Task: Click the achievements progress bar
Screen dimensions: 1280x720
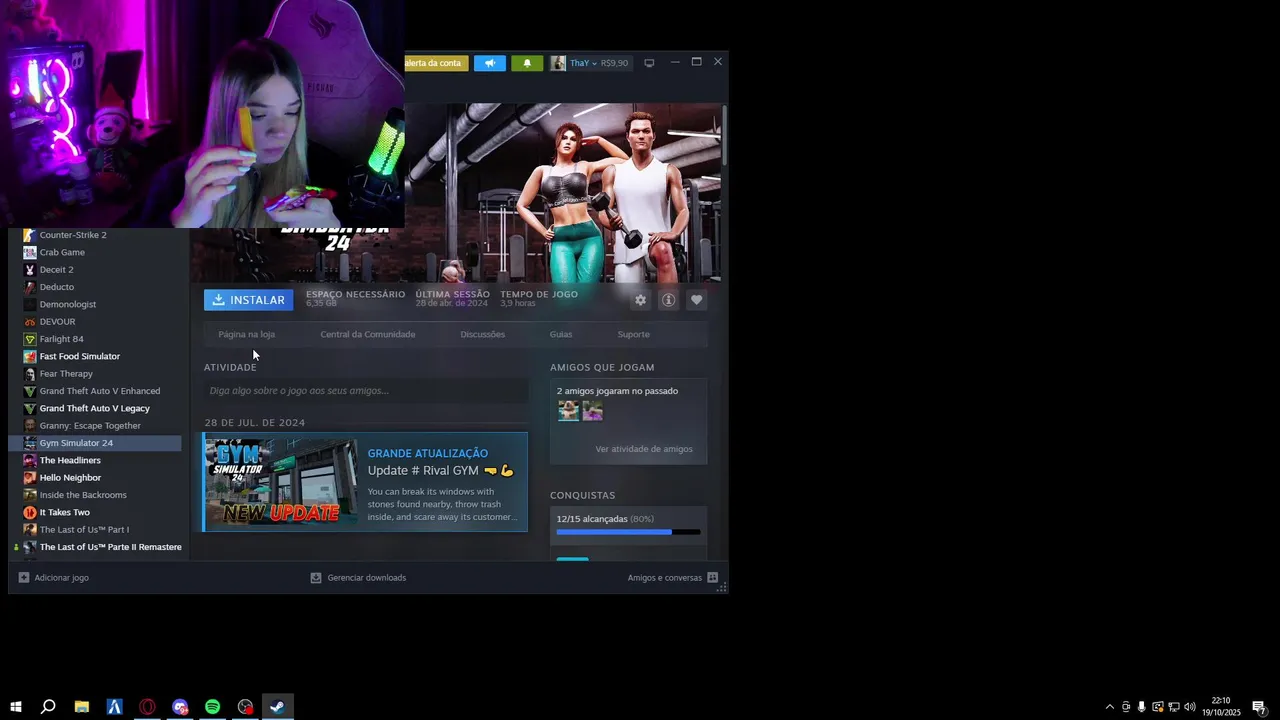Action: (628, 532)
